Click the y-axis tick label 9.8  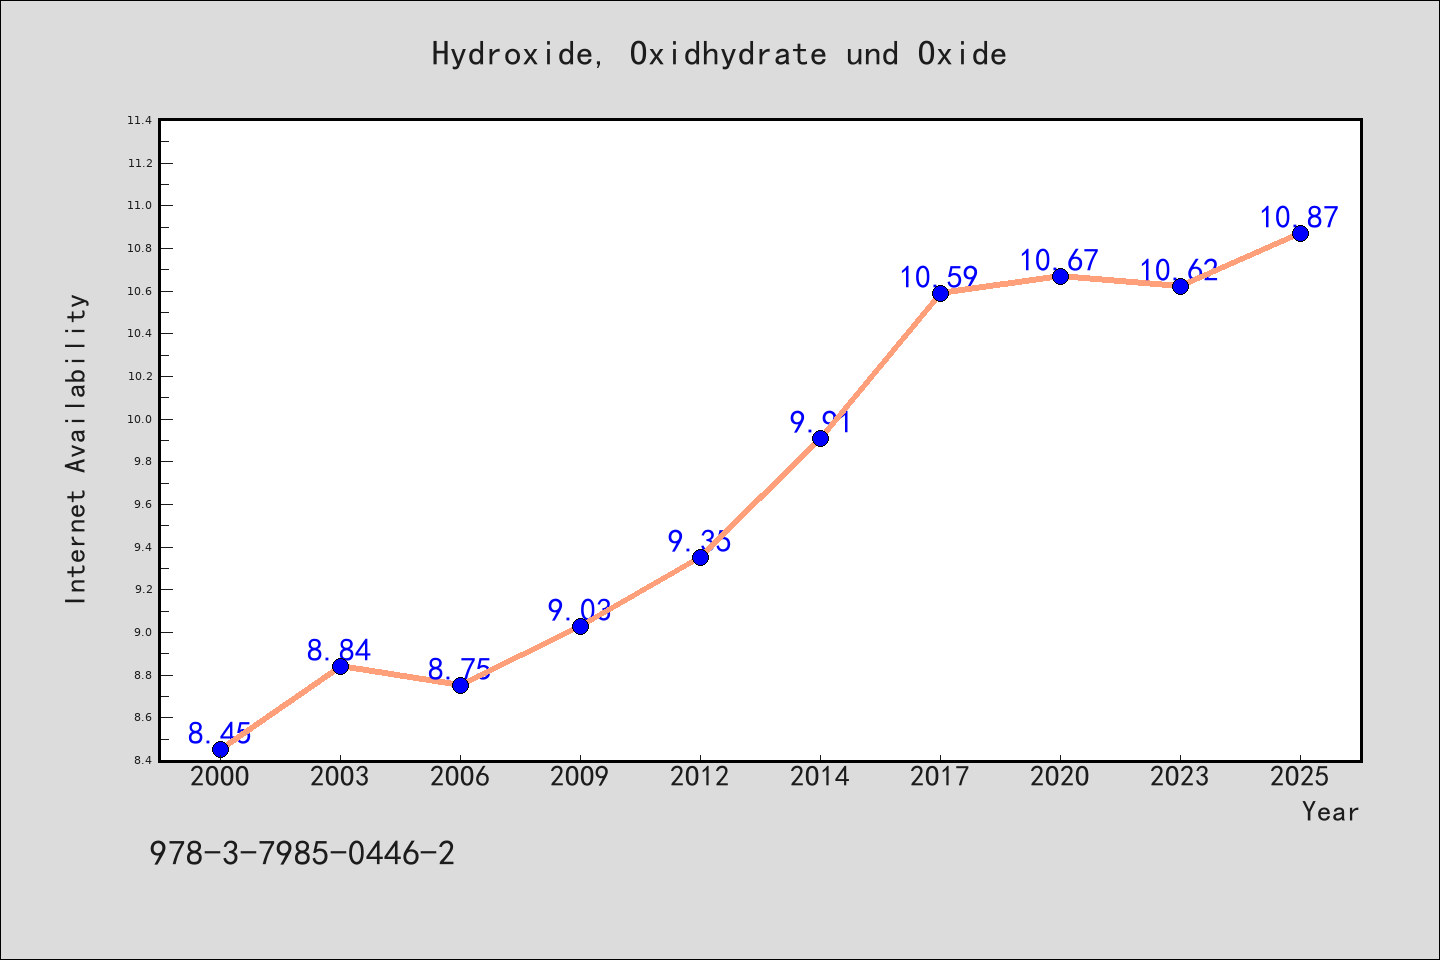(x=142, y=462)
